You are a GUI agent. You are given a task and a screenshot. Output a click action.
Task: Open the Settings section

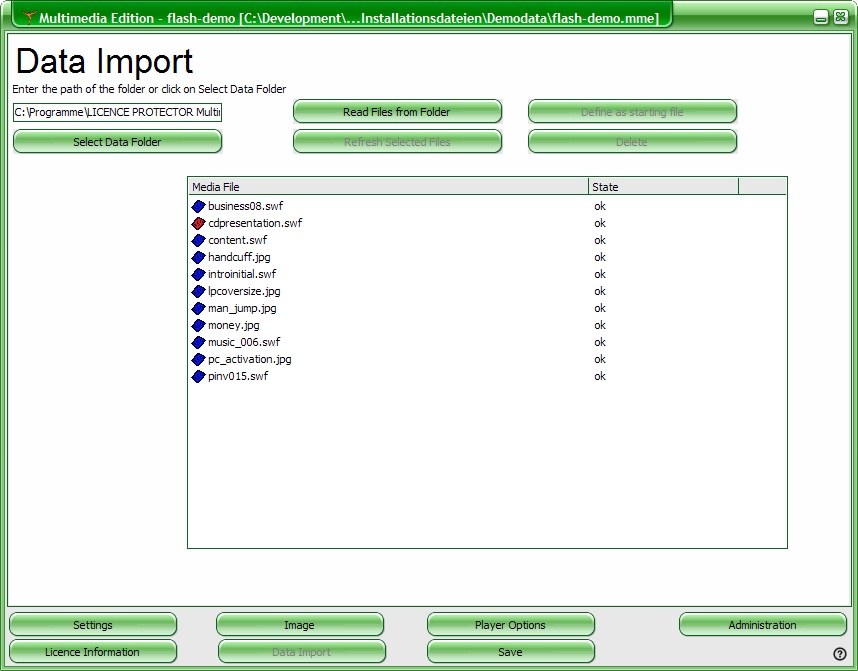(93, 625)
